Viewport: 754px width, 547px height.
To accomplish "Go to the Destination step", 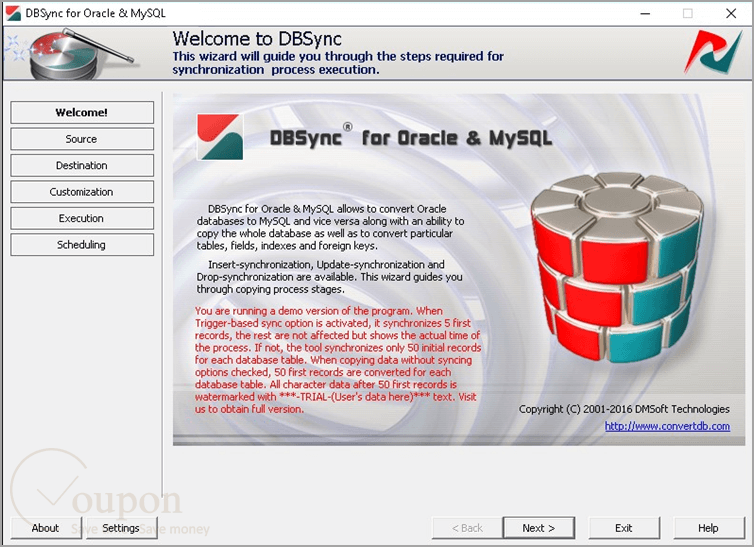I will tap(82, 165).
